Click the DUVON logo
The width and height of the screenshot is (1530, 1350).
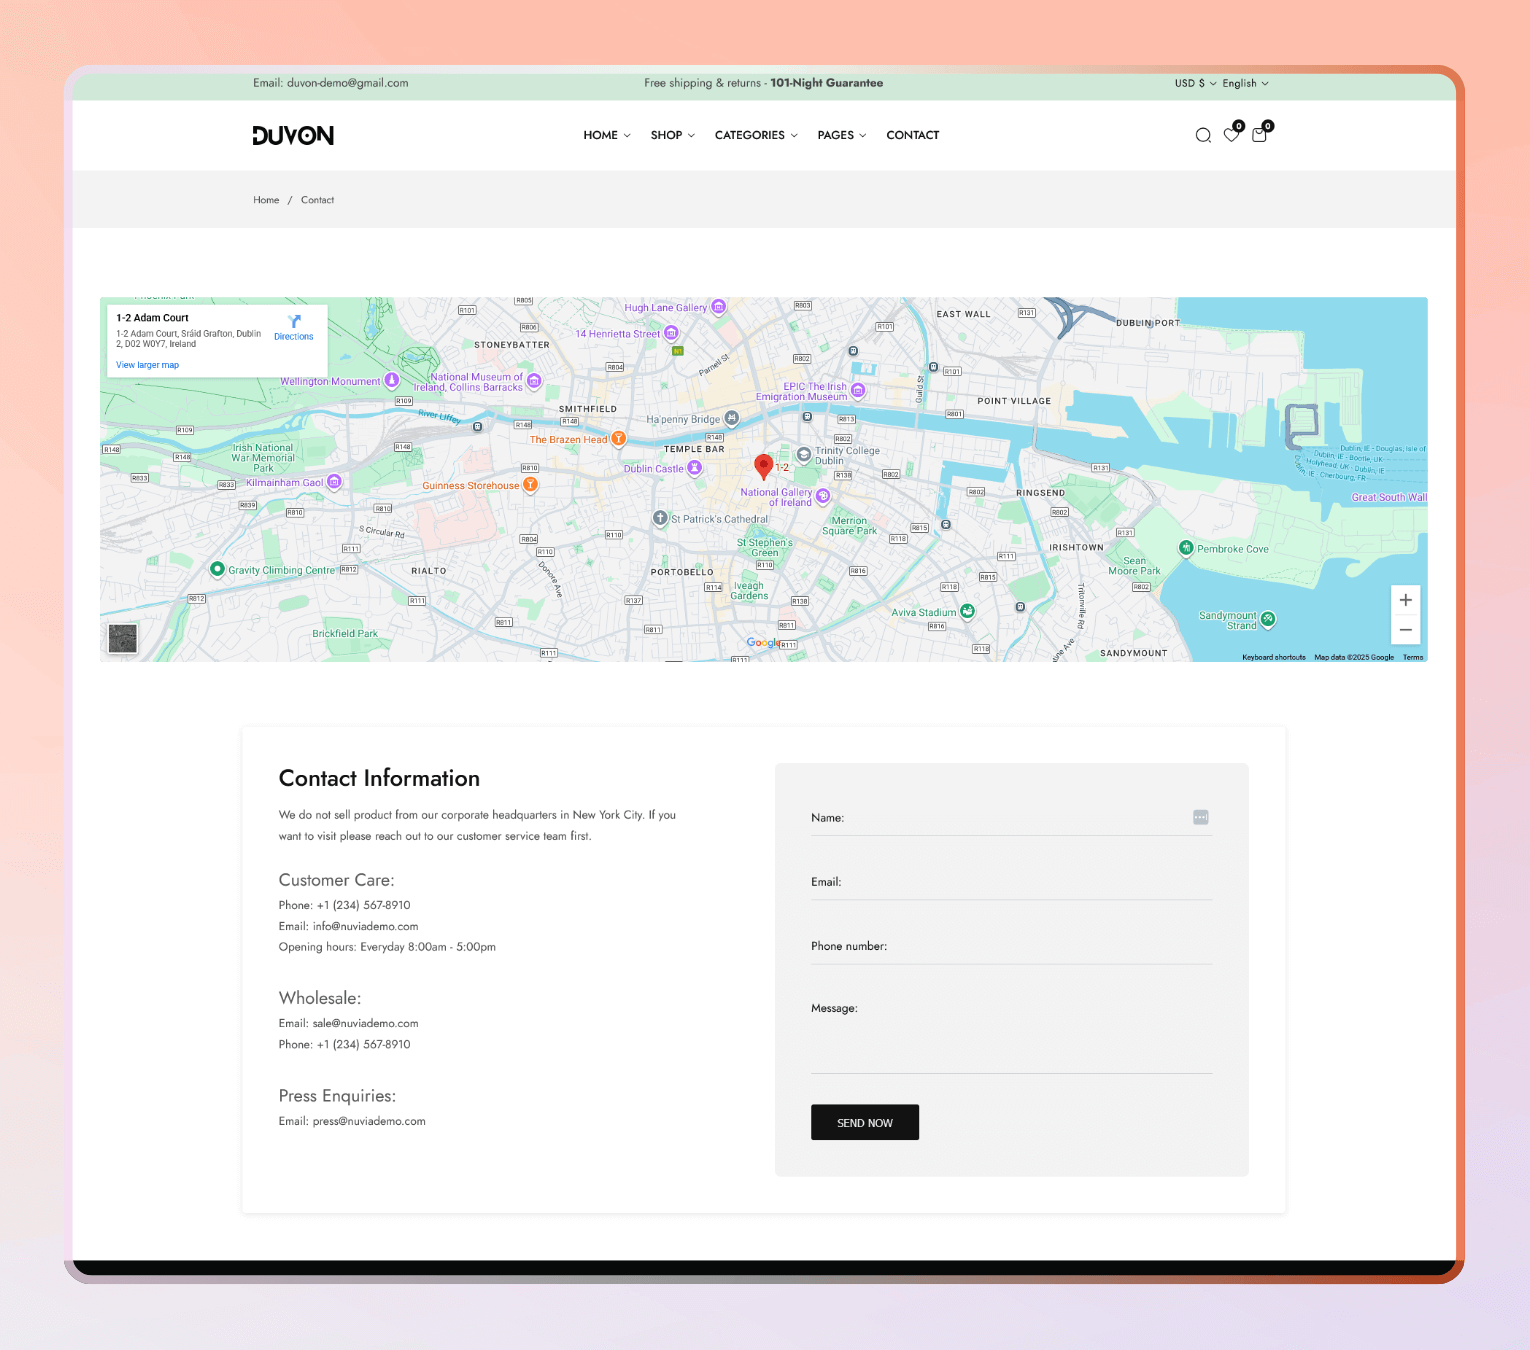pyautogui.click(x=293, y=135)
